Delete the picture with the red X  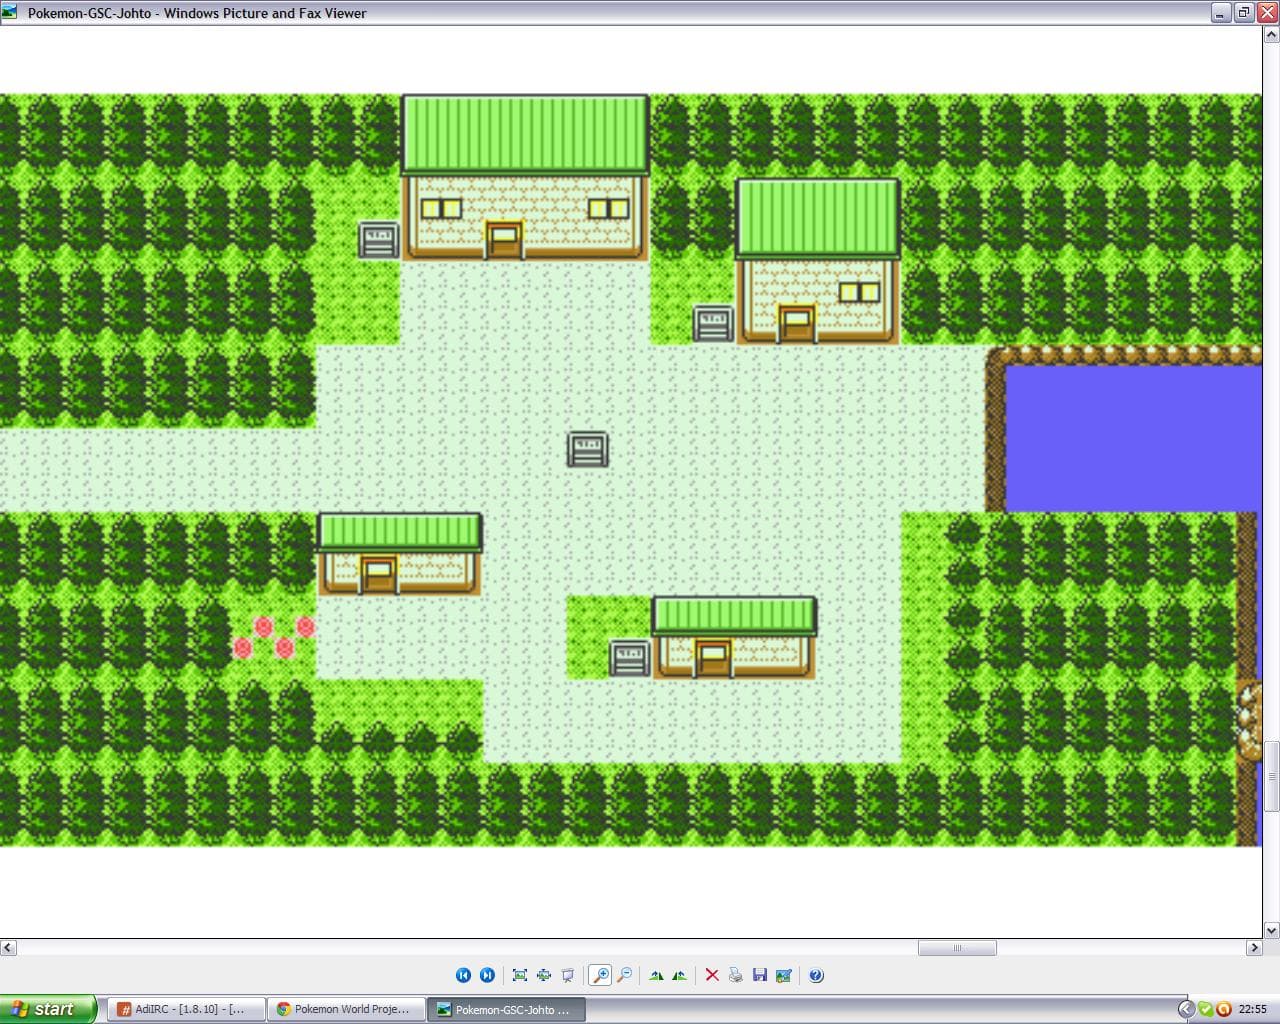pos(712,975)
